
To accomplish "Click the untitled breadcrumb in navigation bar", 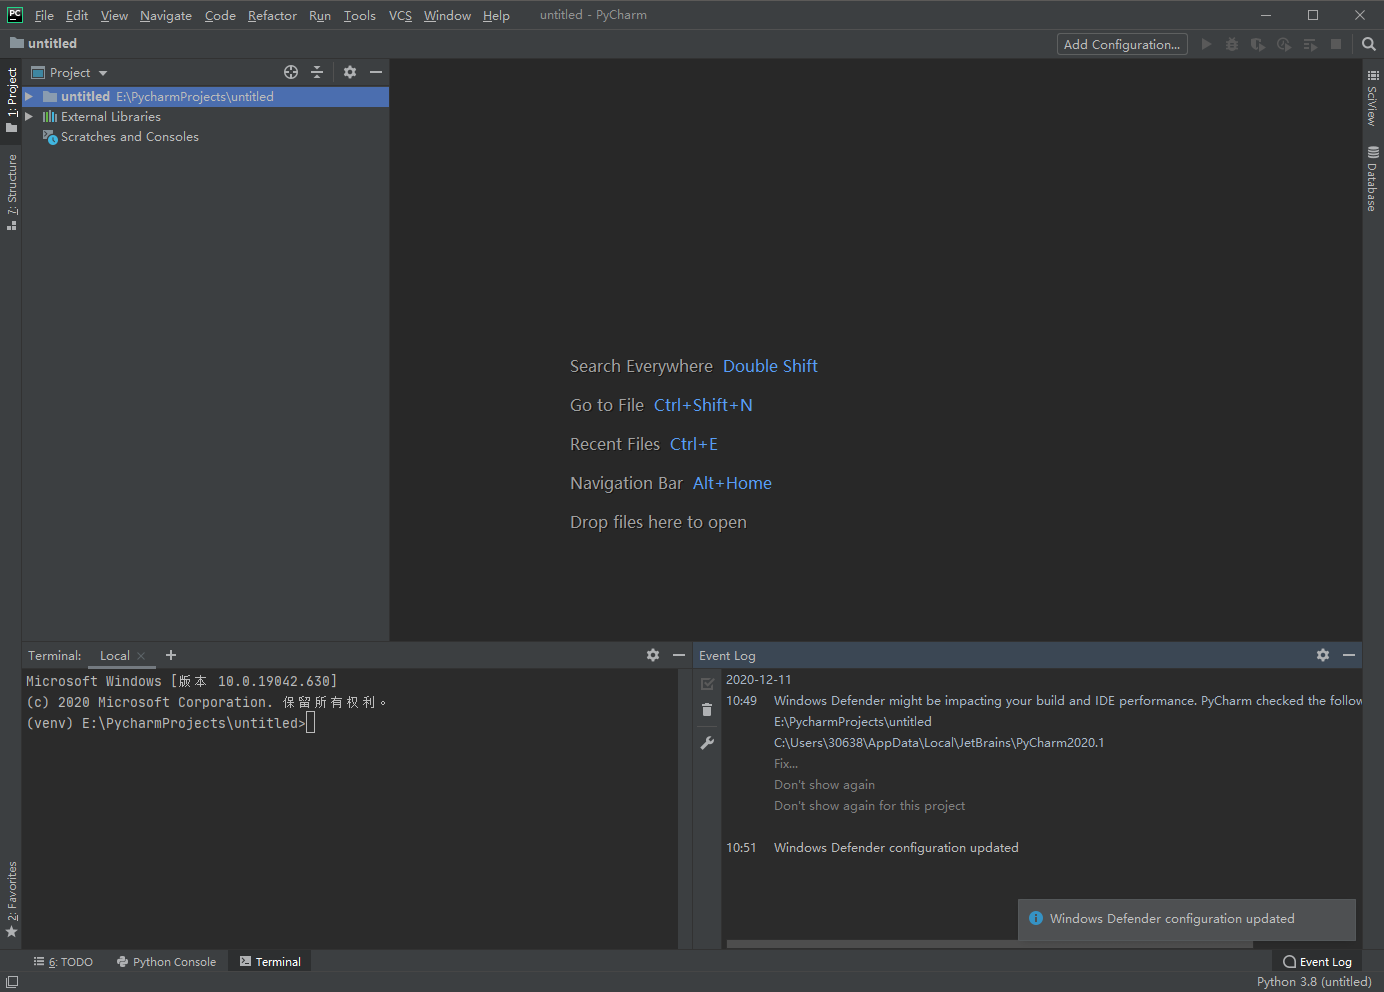I will point(43,44).
